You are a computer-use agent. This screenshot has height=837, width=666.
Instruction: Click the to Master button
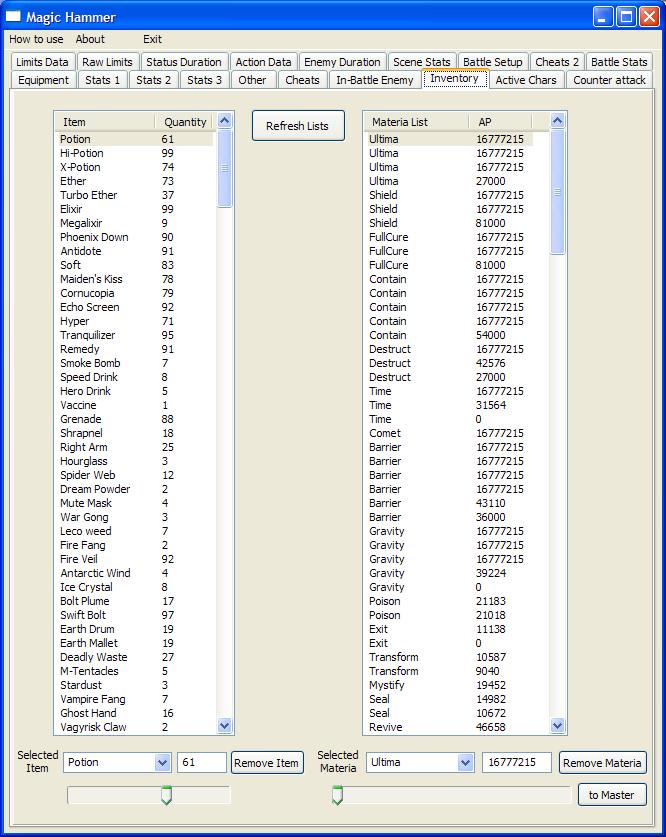pyautogui.click(x=612, y=795)
